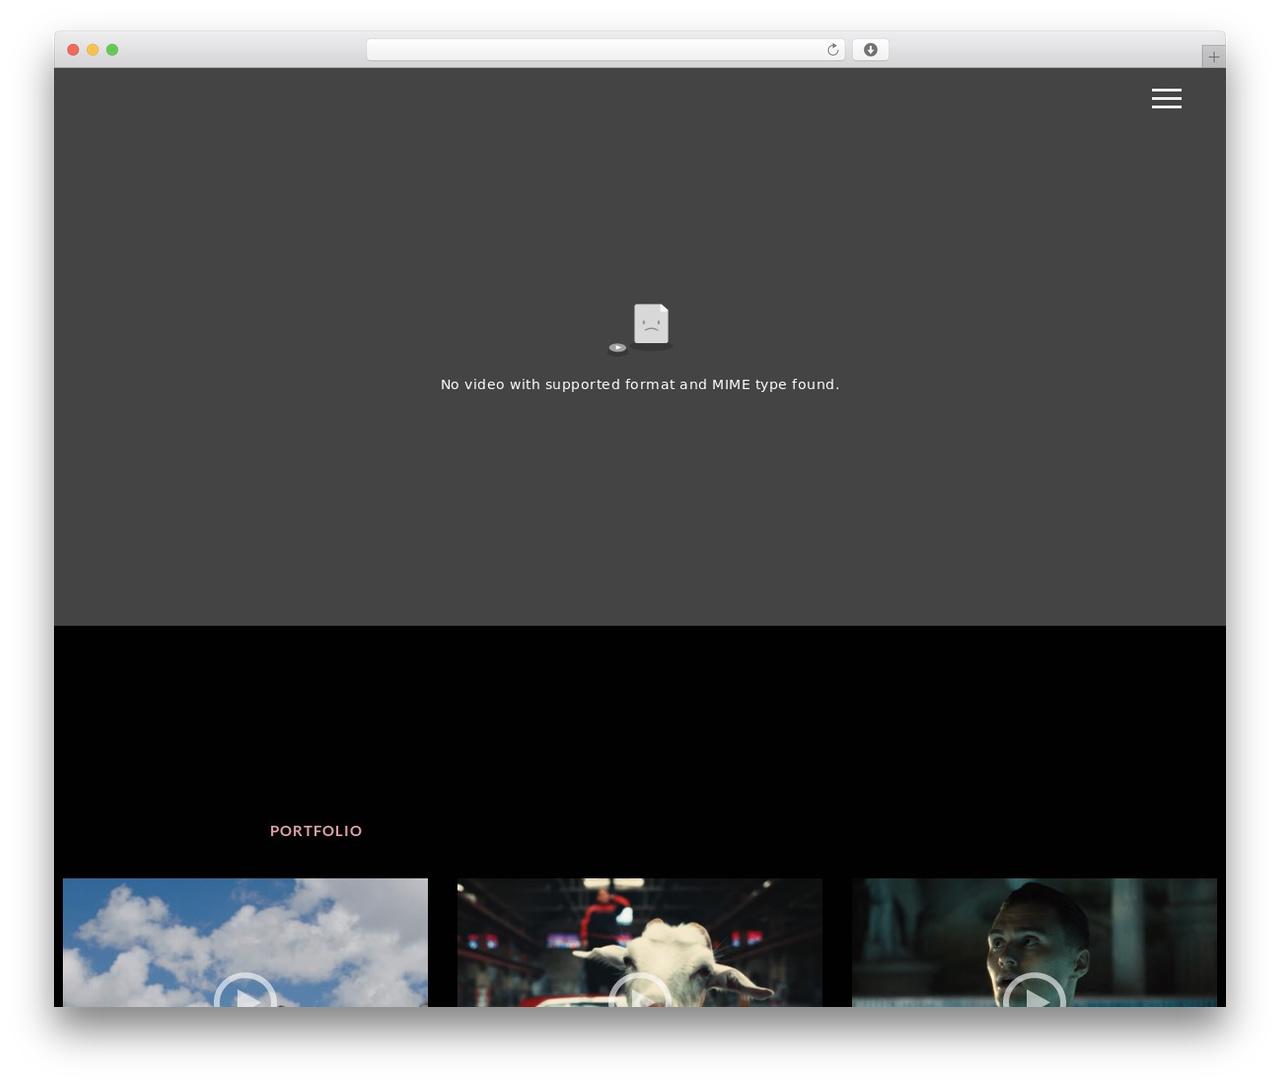Click the broken video file icon
Screen dimensions: 1280x1084
640,329
